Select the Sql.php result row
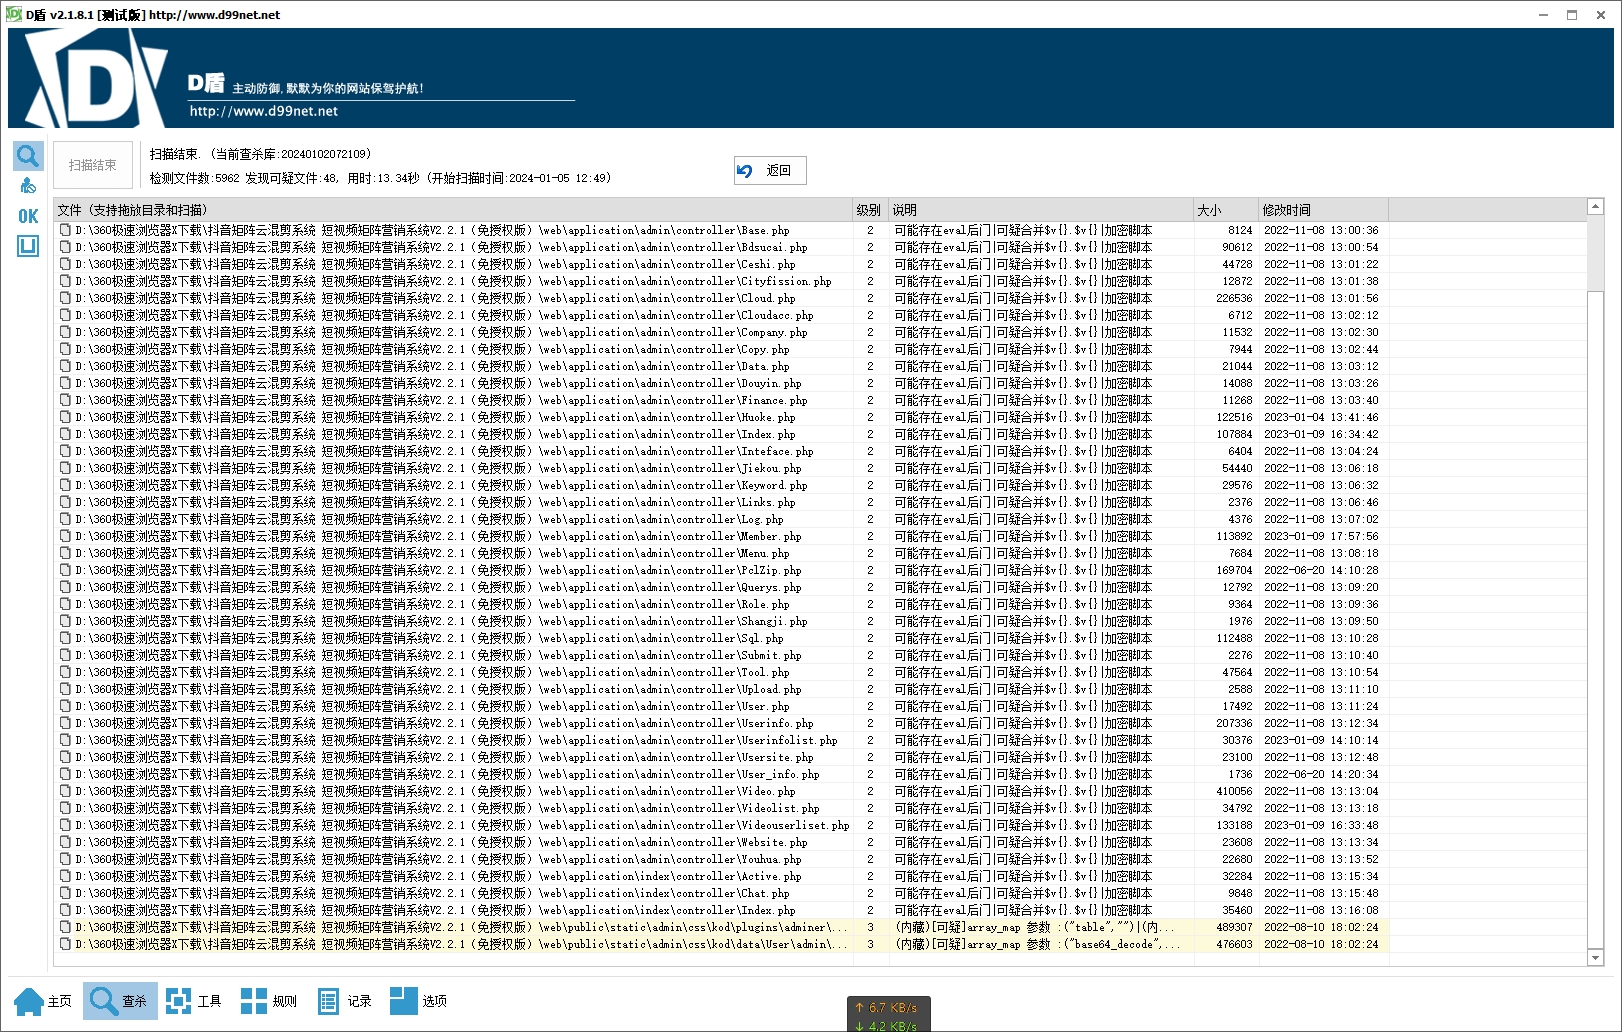The width and height of the screenshot is (1622, 1032). pos(722,638)
